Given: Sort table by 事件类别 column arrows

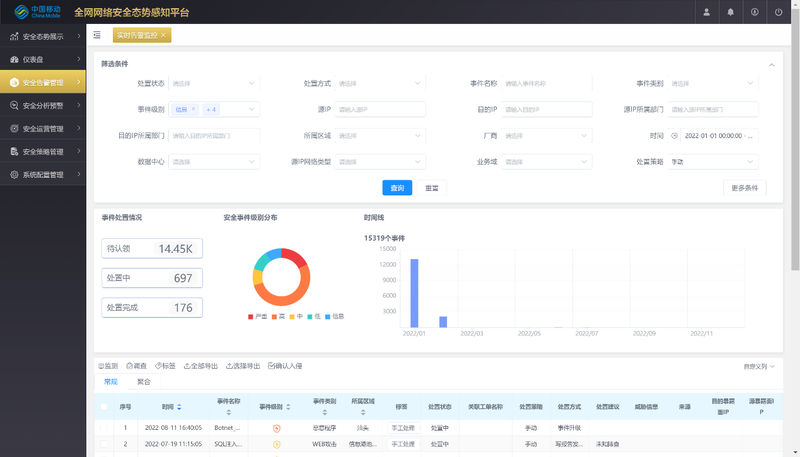Looking at the screenshot, I should tap(324, 412).
